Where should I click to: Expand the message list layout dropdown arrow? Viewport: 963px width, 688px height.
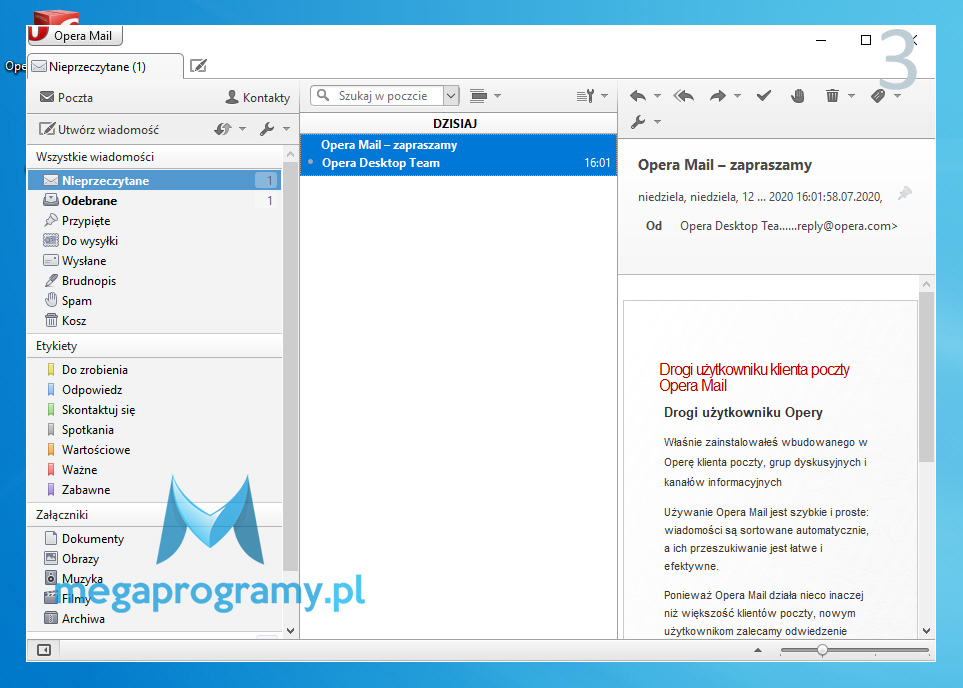[x=497, y=95]
